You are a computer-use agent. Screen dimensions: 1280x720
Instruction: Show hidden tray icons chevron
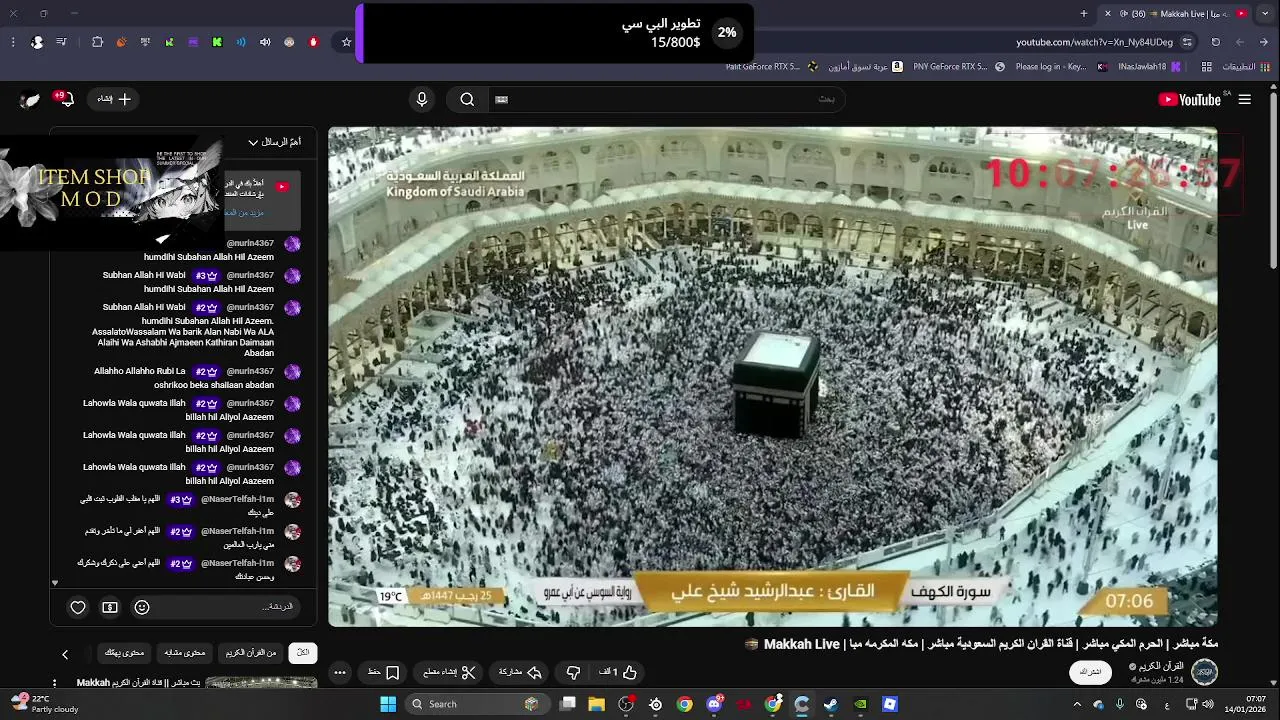click(1077, 704)
